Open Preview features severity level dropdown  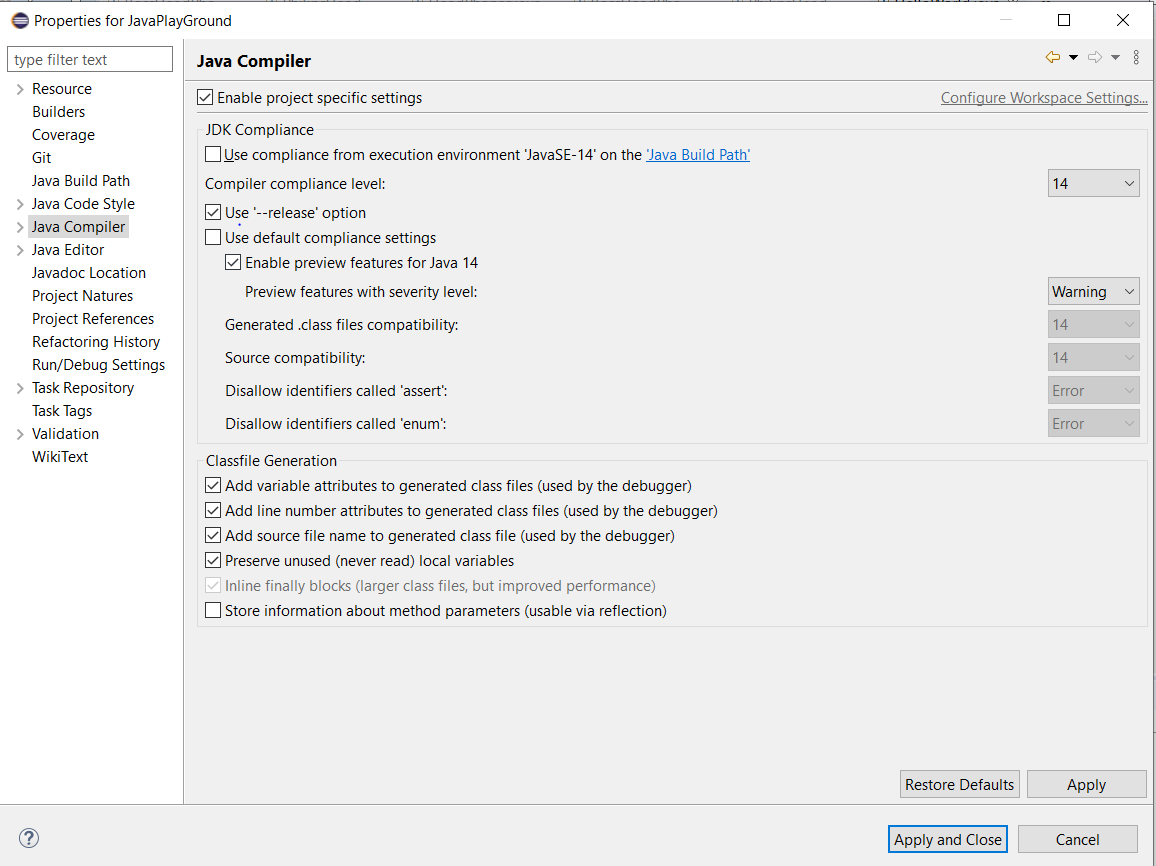pos(1093,292)
